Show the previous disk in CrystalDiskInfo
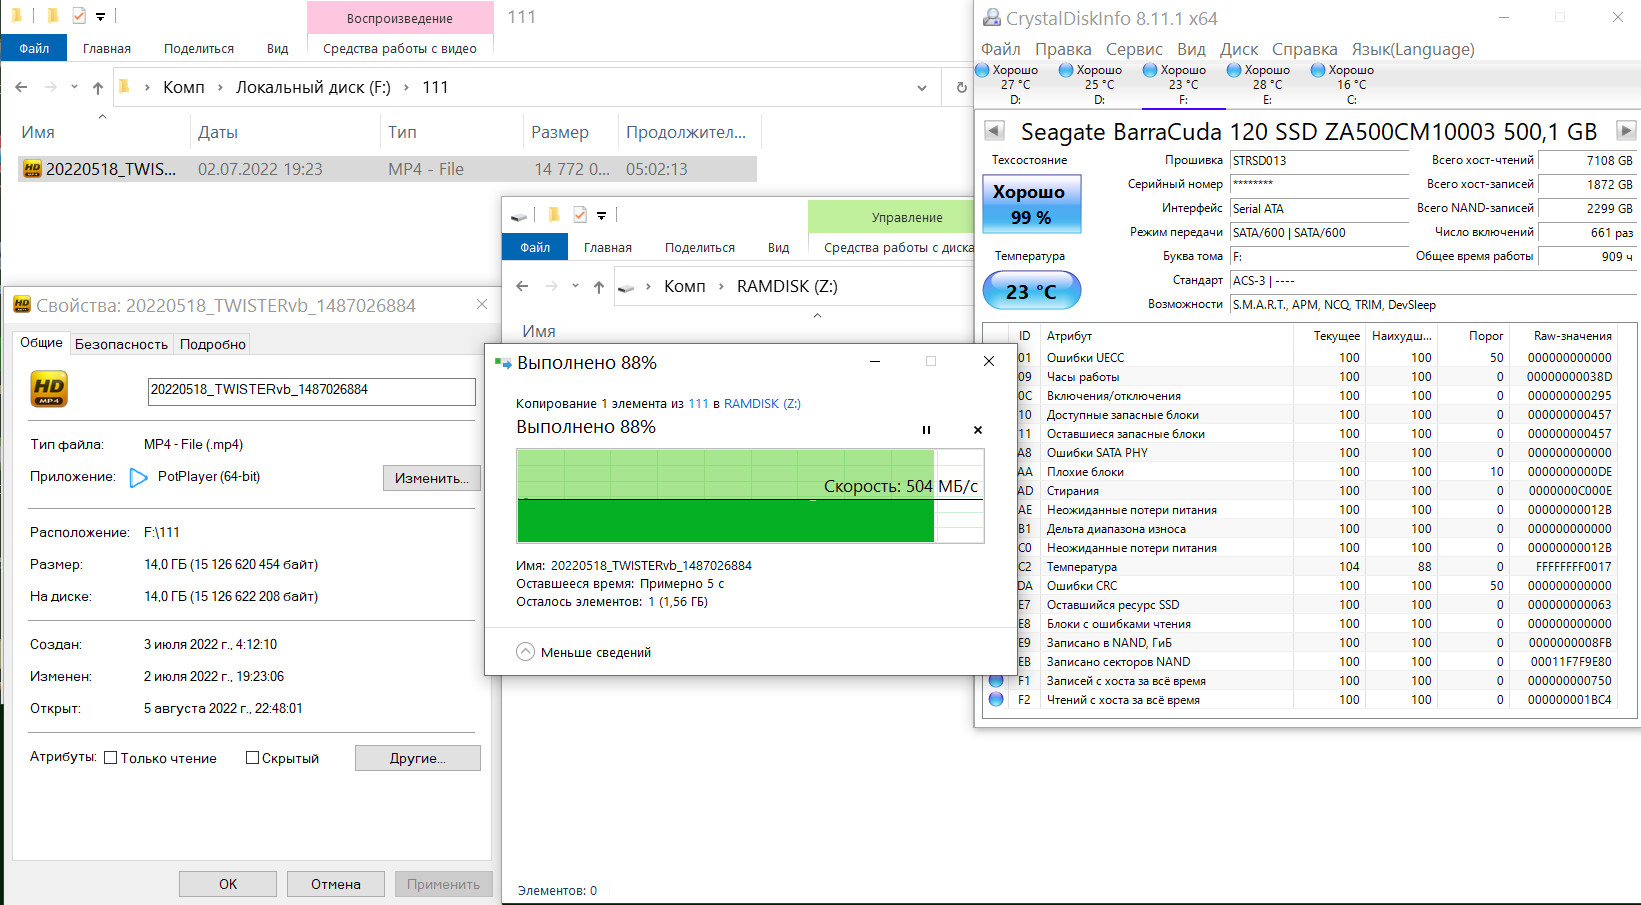The image size is (1641, 905). click(x=994, y=130)
